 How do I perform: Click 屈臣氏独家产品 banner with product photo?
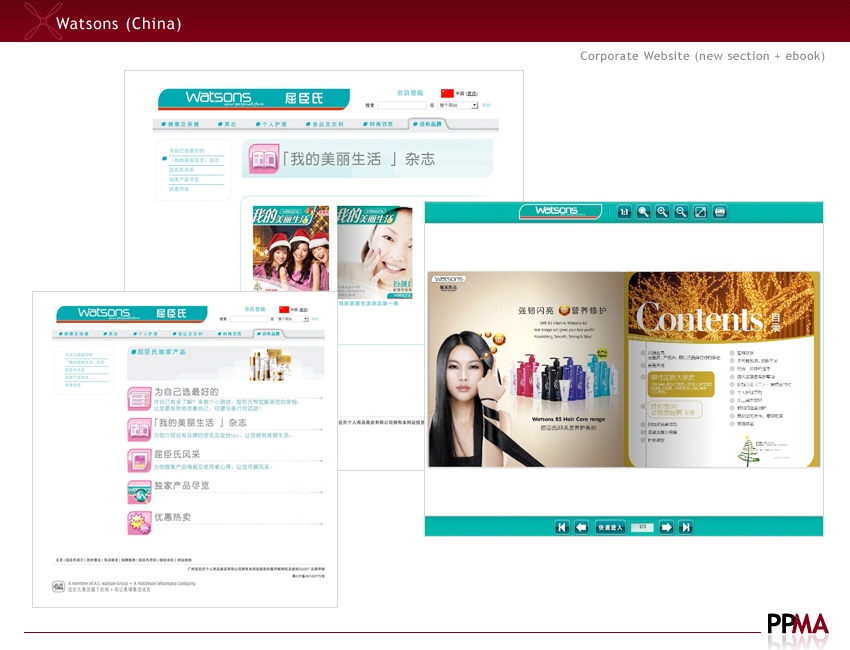click(226, 364)
